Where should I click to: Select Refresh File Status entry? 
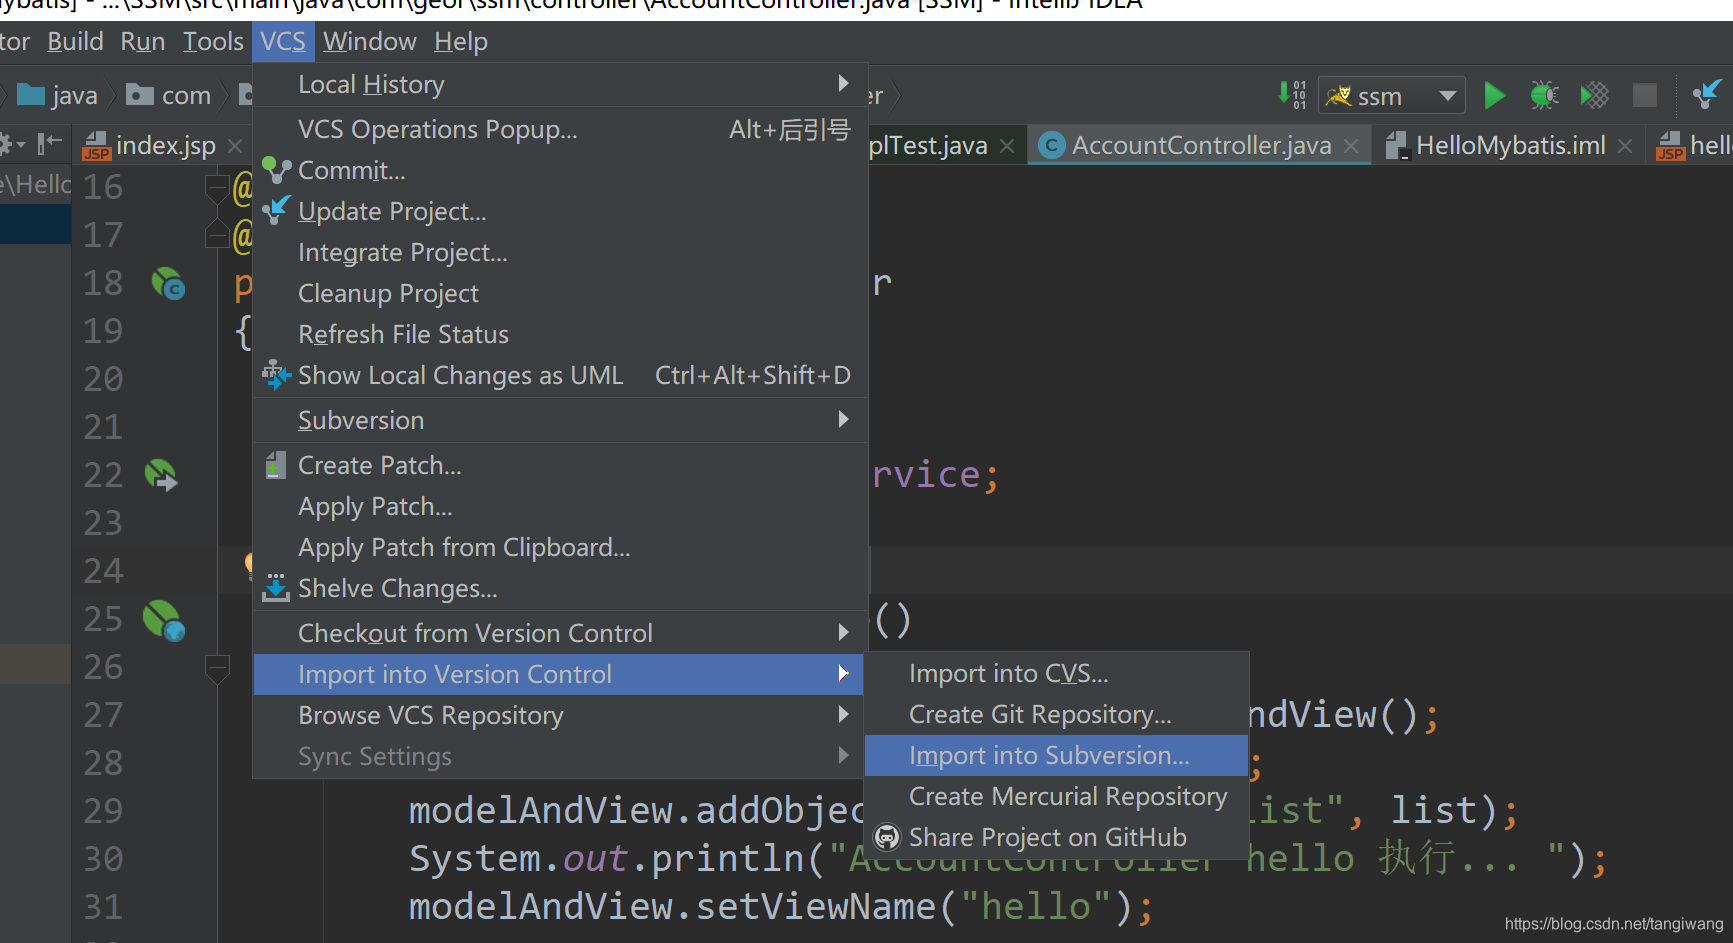point(559,334)
